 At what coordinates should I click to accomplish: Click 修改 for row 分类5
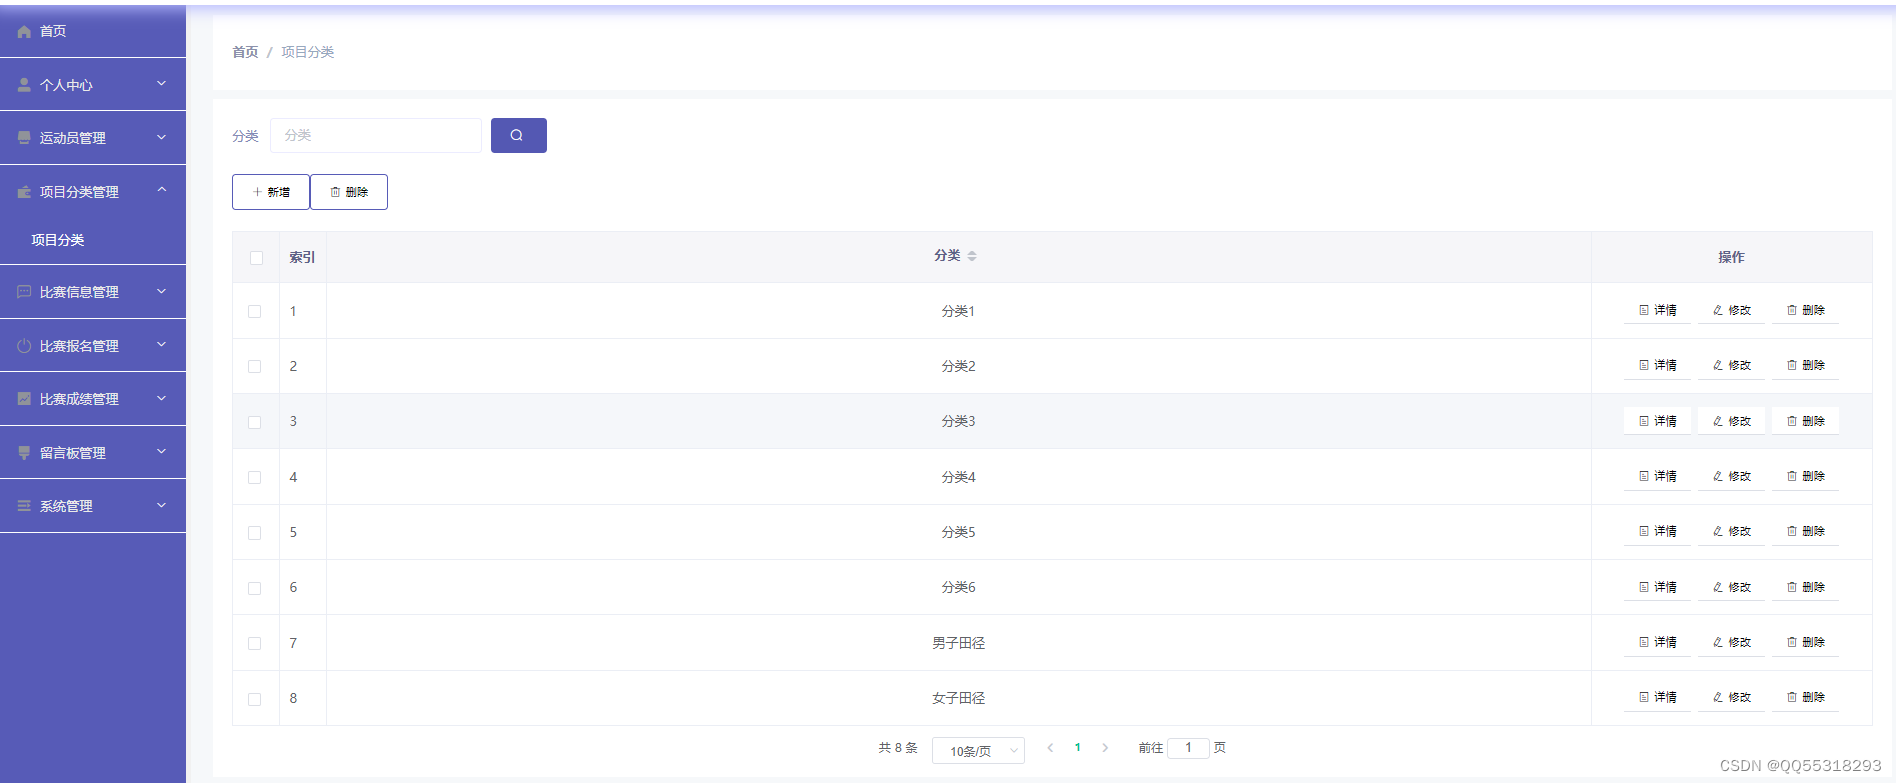[1731, 531]
